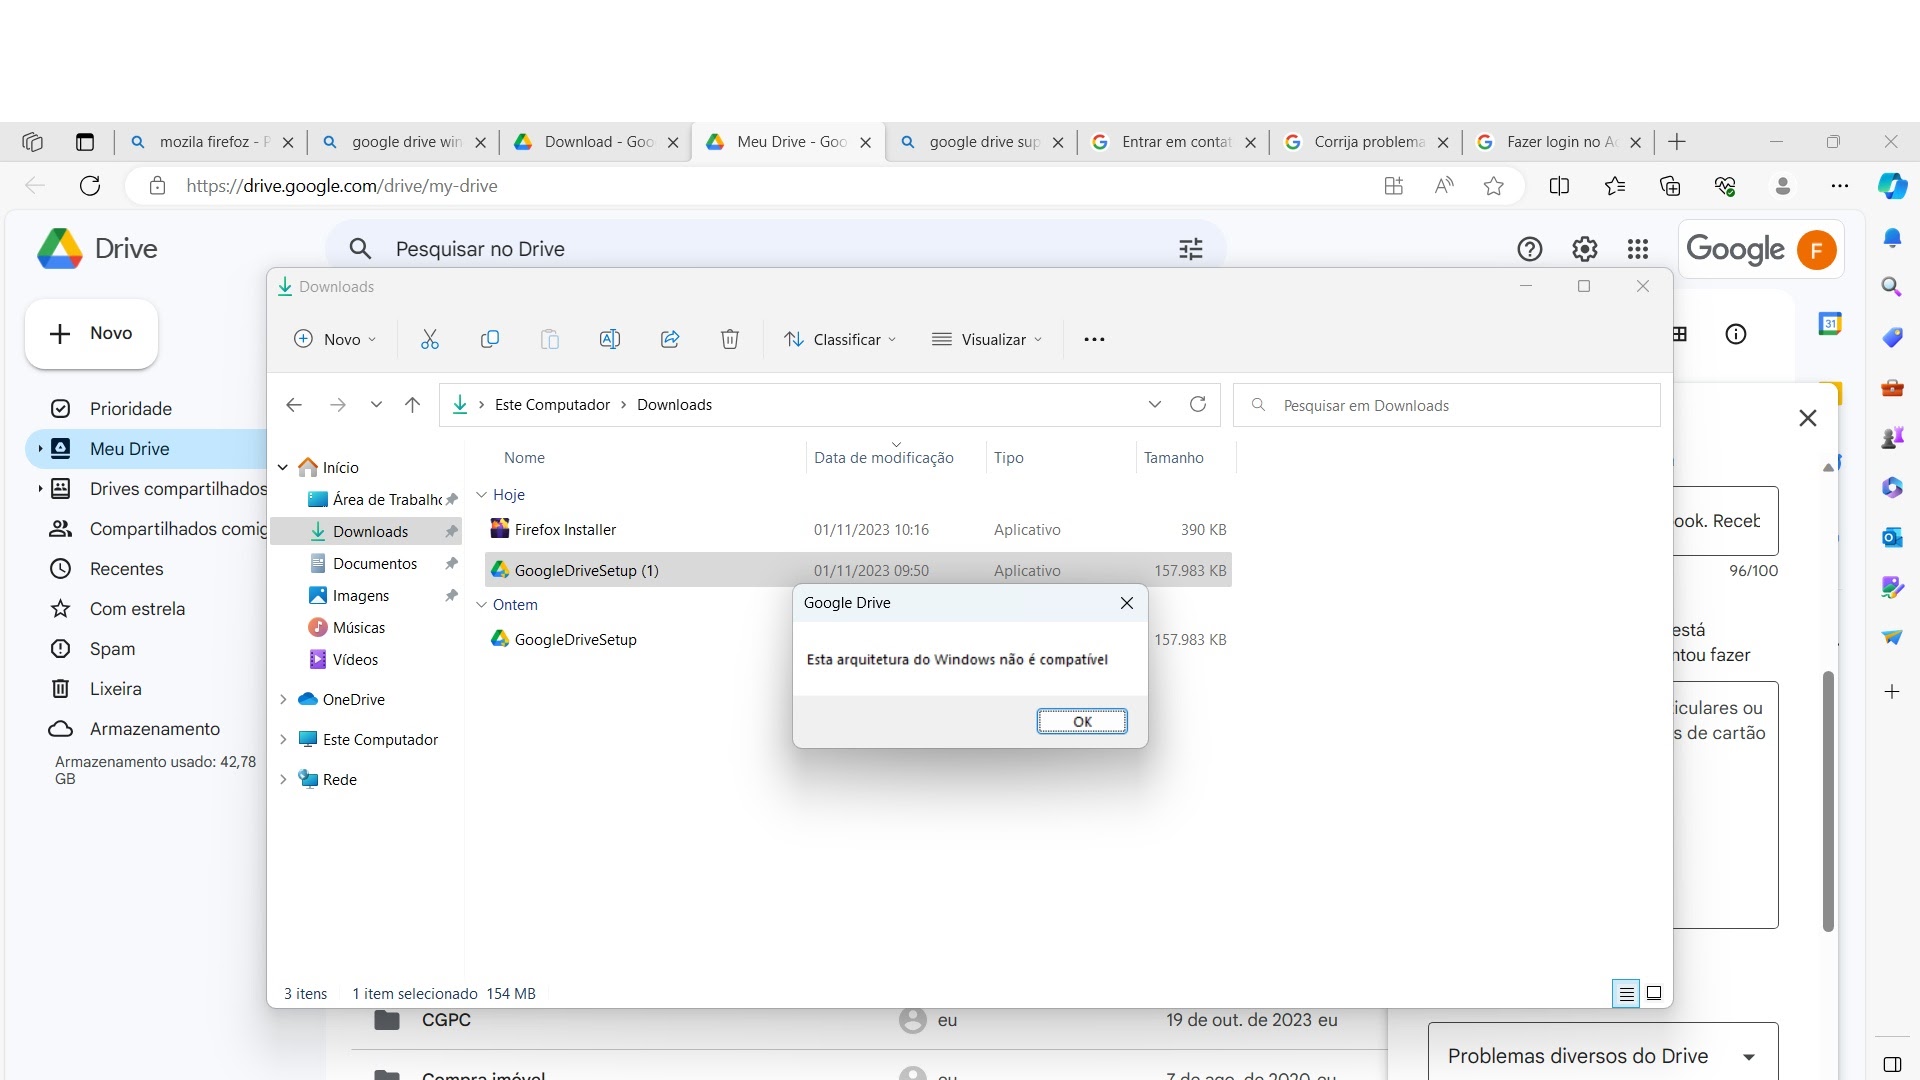Collapse the Ontem file group
The image size is (1920, 1080).
point(481,605)
